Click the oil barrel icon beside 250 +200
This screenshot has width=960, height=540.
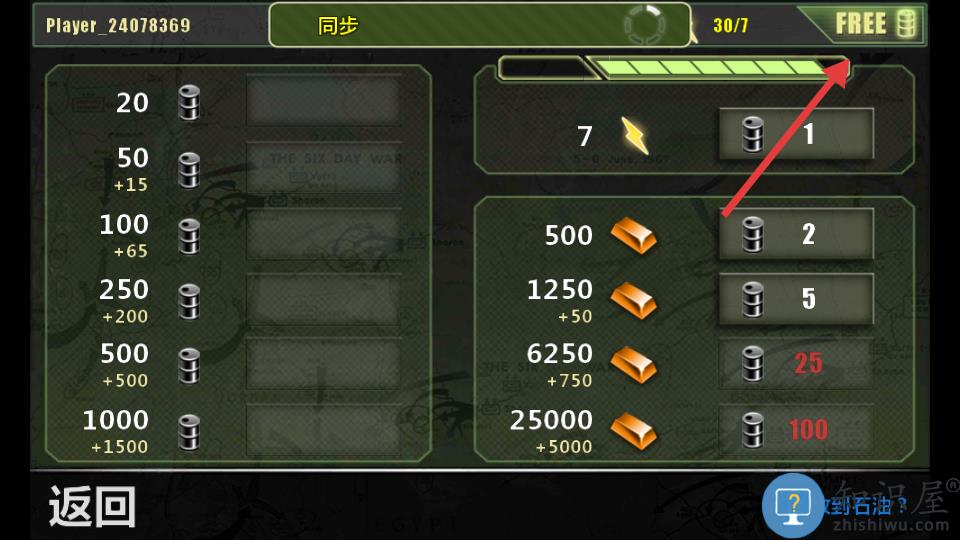click(x=189, y=301)
